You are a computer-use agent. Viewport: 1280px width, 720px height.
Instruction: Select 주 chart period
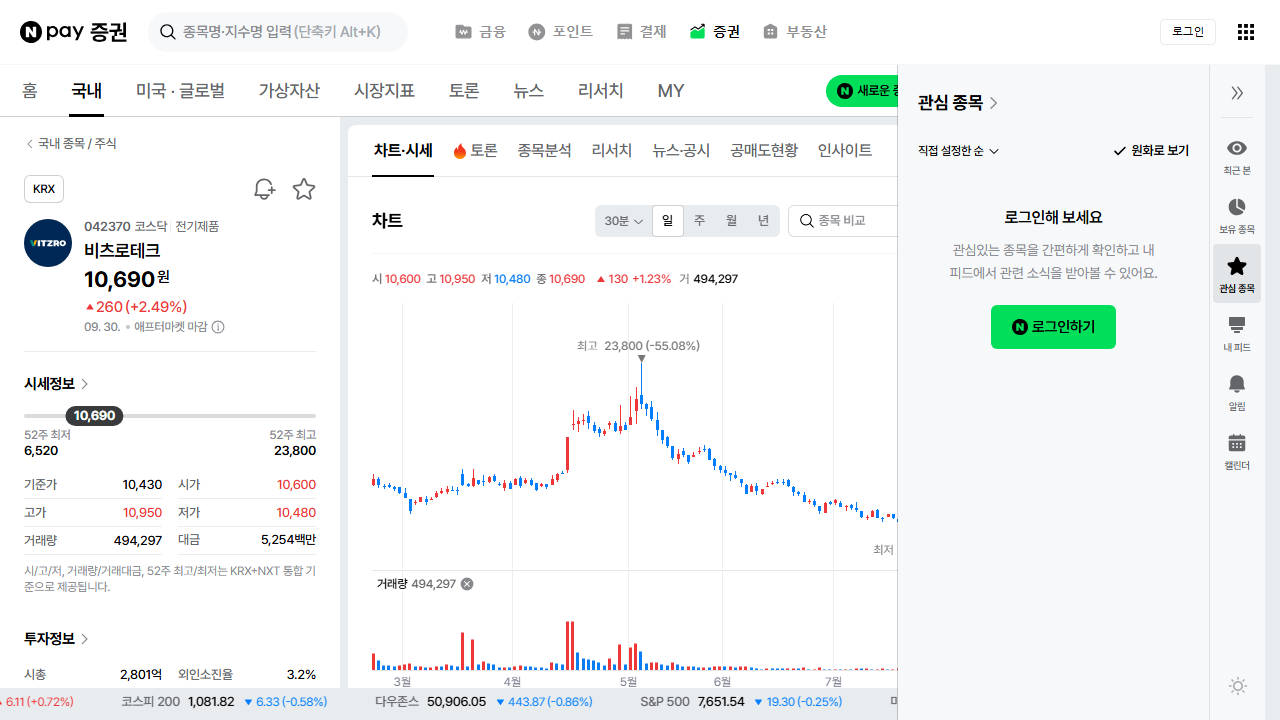pyautogui.click(x=699, y=221)
